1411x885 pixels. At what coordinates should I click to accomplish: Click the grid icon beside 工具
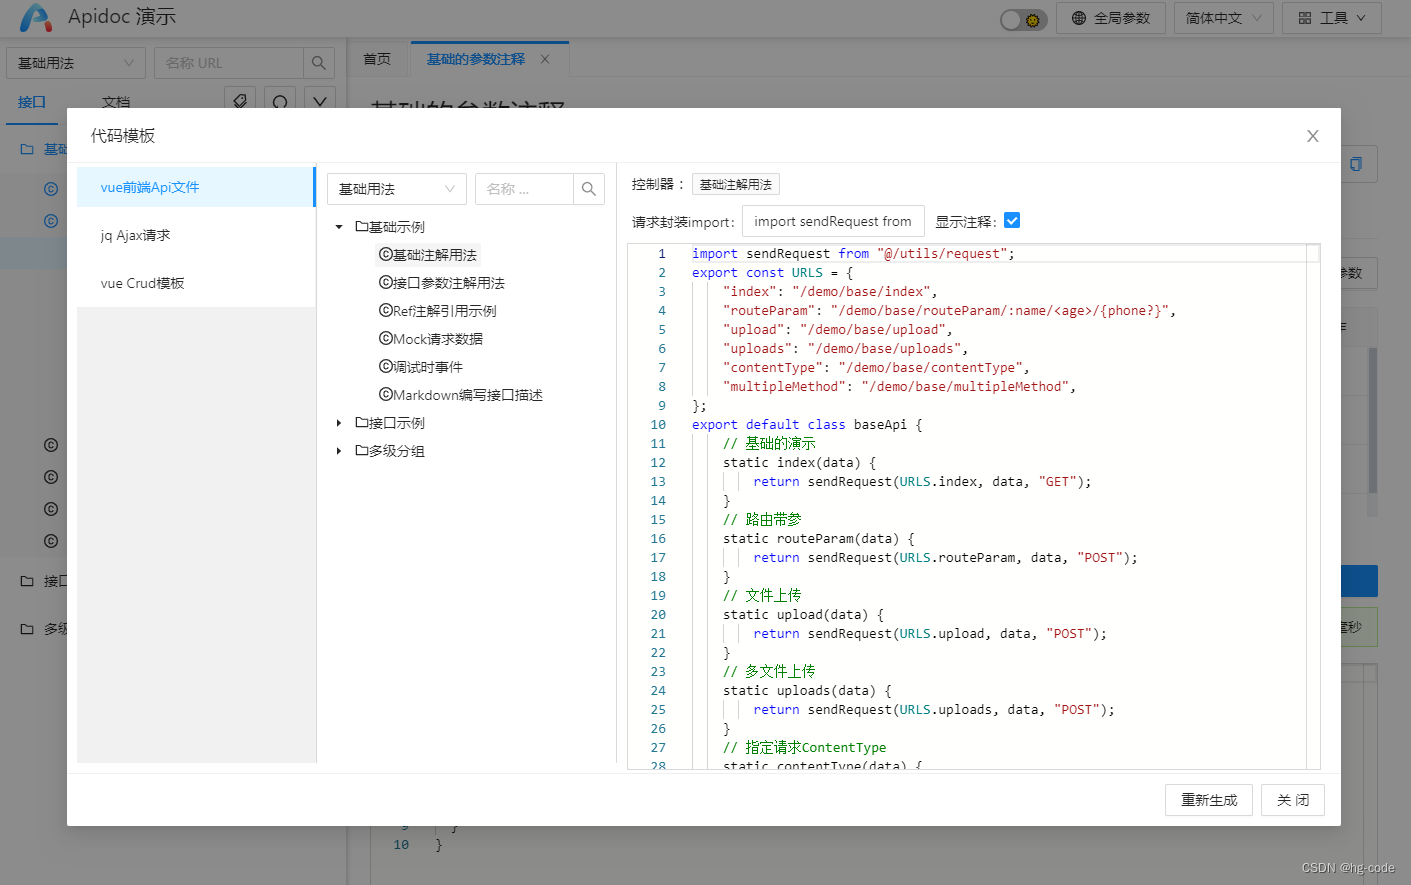coord(1304,18)
